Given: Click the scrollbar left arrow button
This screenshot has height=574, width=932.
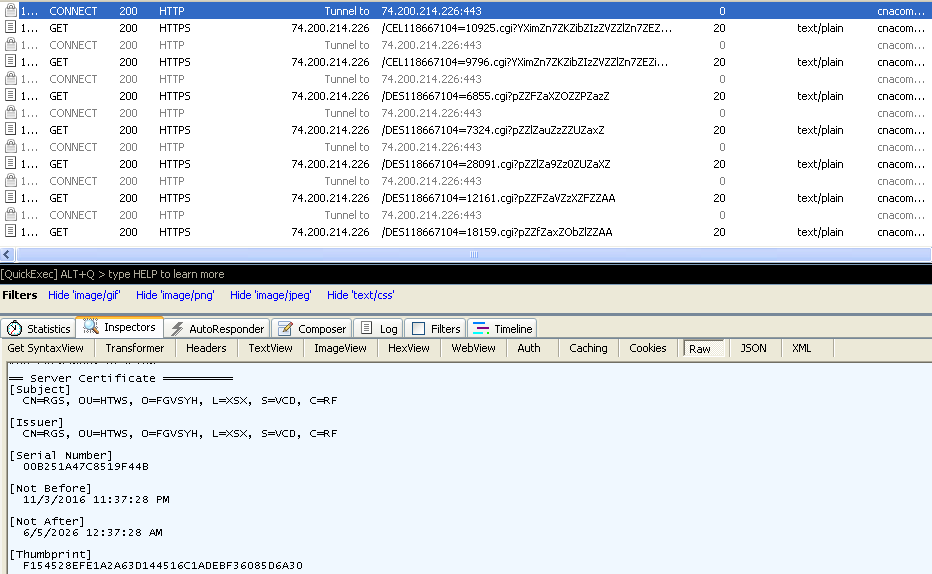Looking at the screenshot, I should pyautogui.click(x=7, y=255).
